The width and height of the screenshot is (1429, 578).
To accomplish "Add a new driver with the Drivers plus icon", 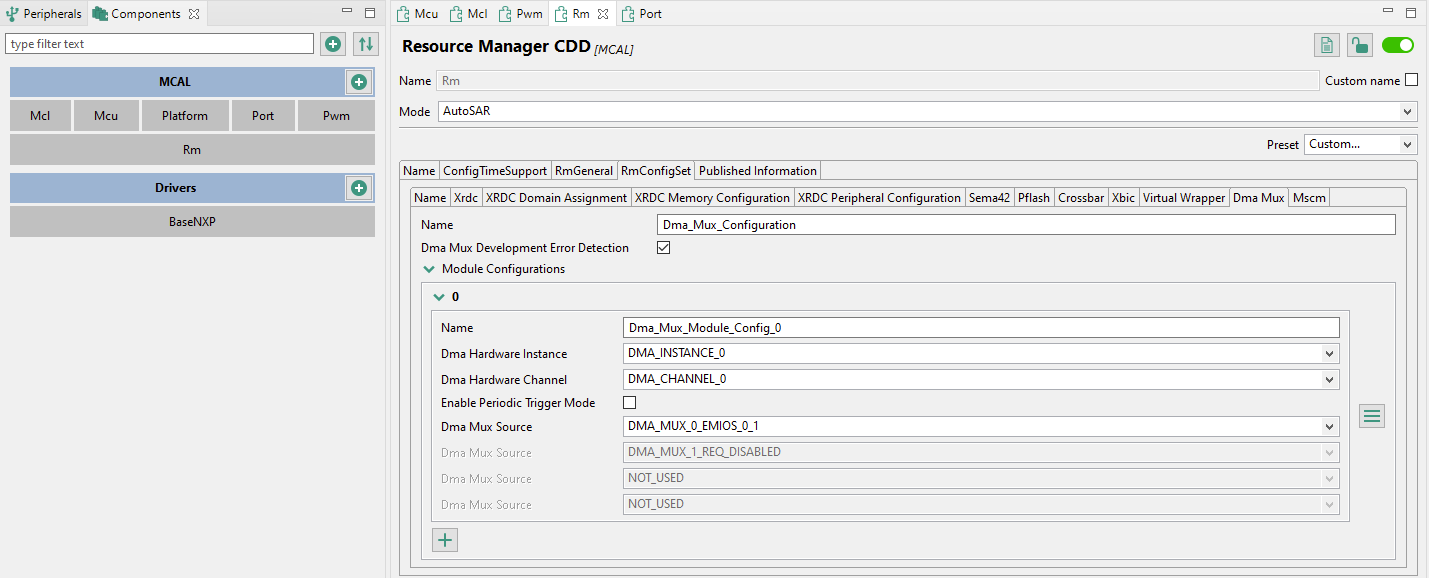I will [358, 188].
